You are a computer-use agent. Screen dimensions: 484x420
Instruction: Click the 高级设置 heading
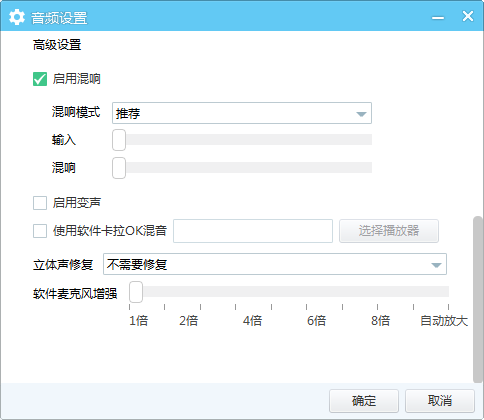click(57, 45)
